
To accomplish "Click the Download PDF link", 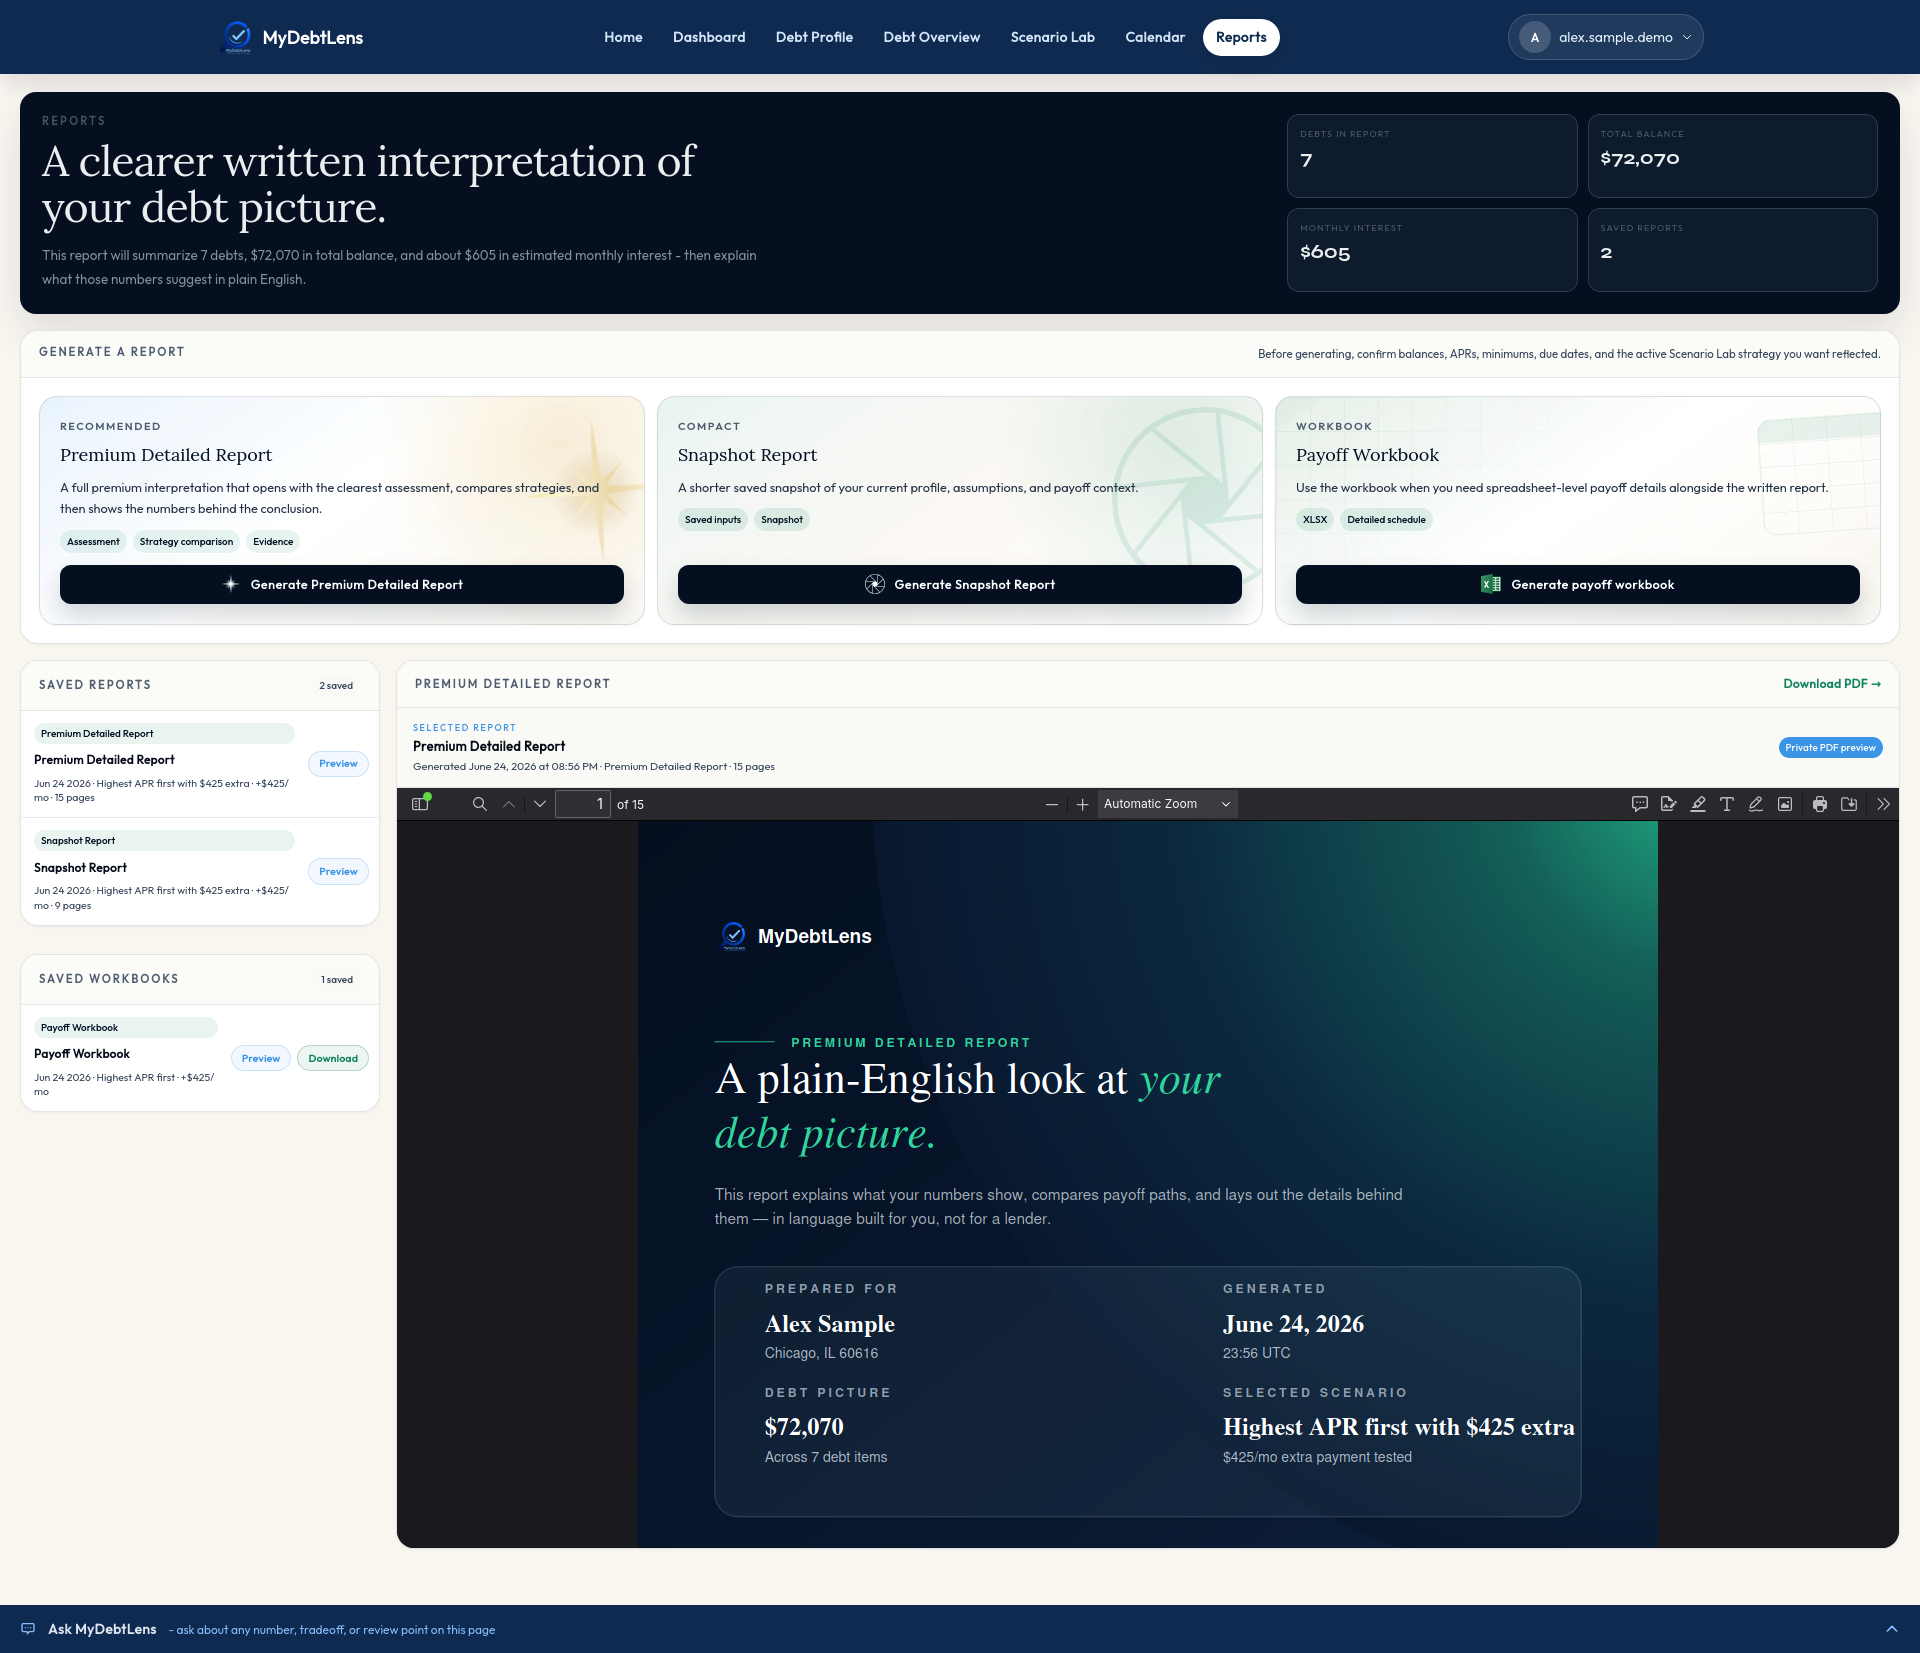I will click(1832, 684).
